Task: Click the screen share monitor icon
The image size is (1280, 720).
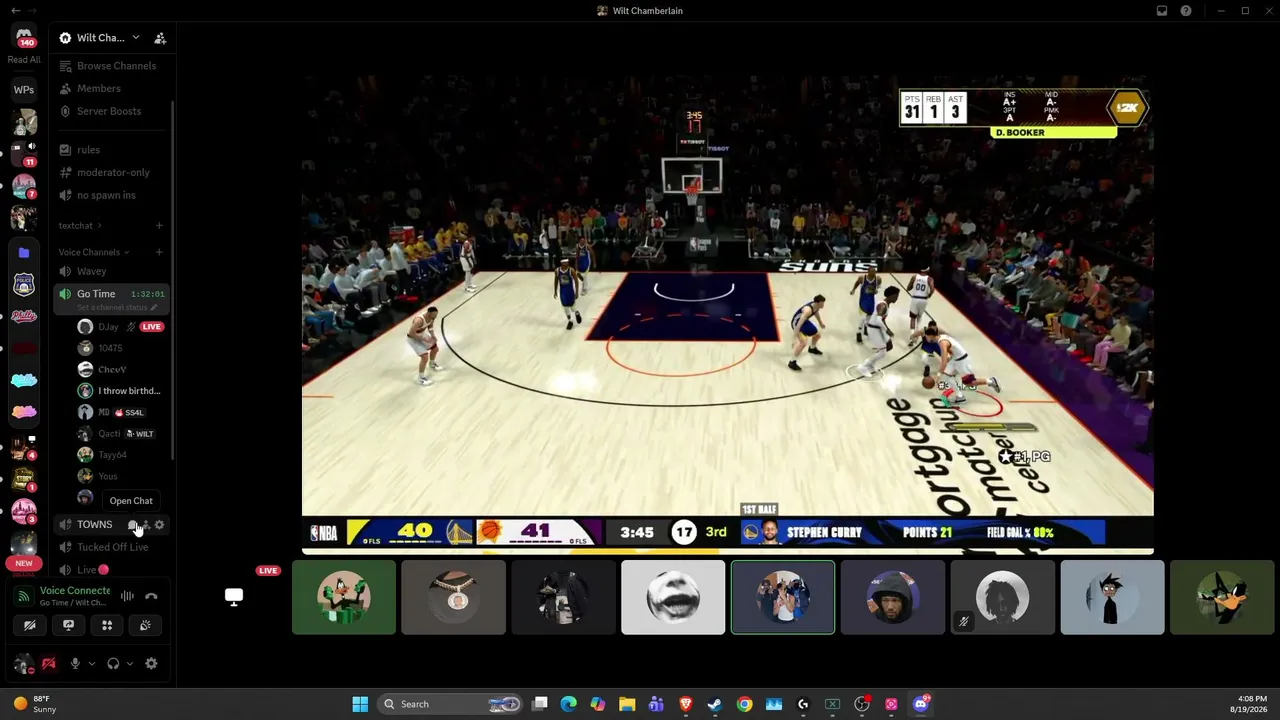Action: pos(234,597)
